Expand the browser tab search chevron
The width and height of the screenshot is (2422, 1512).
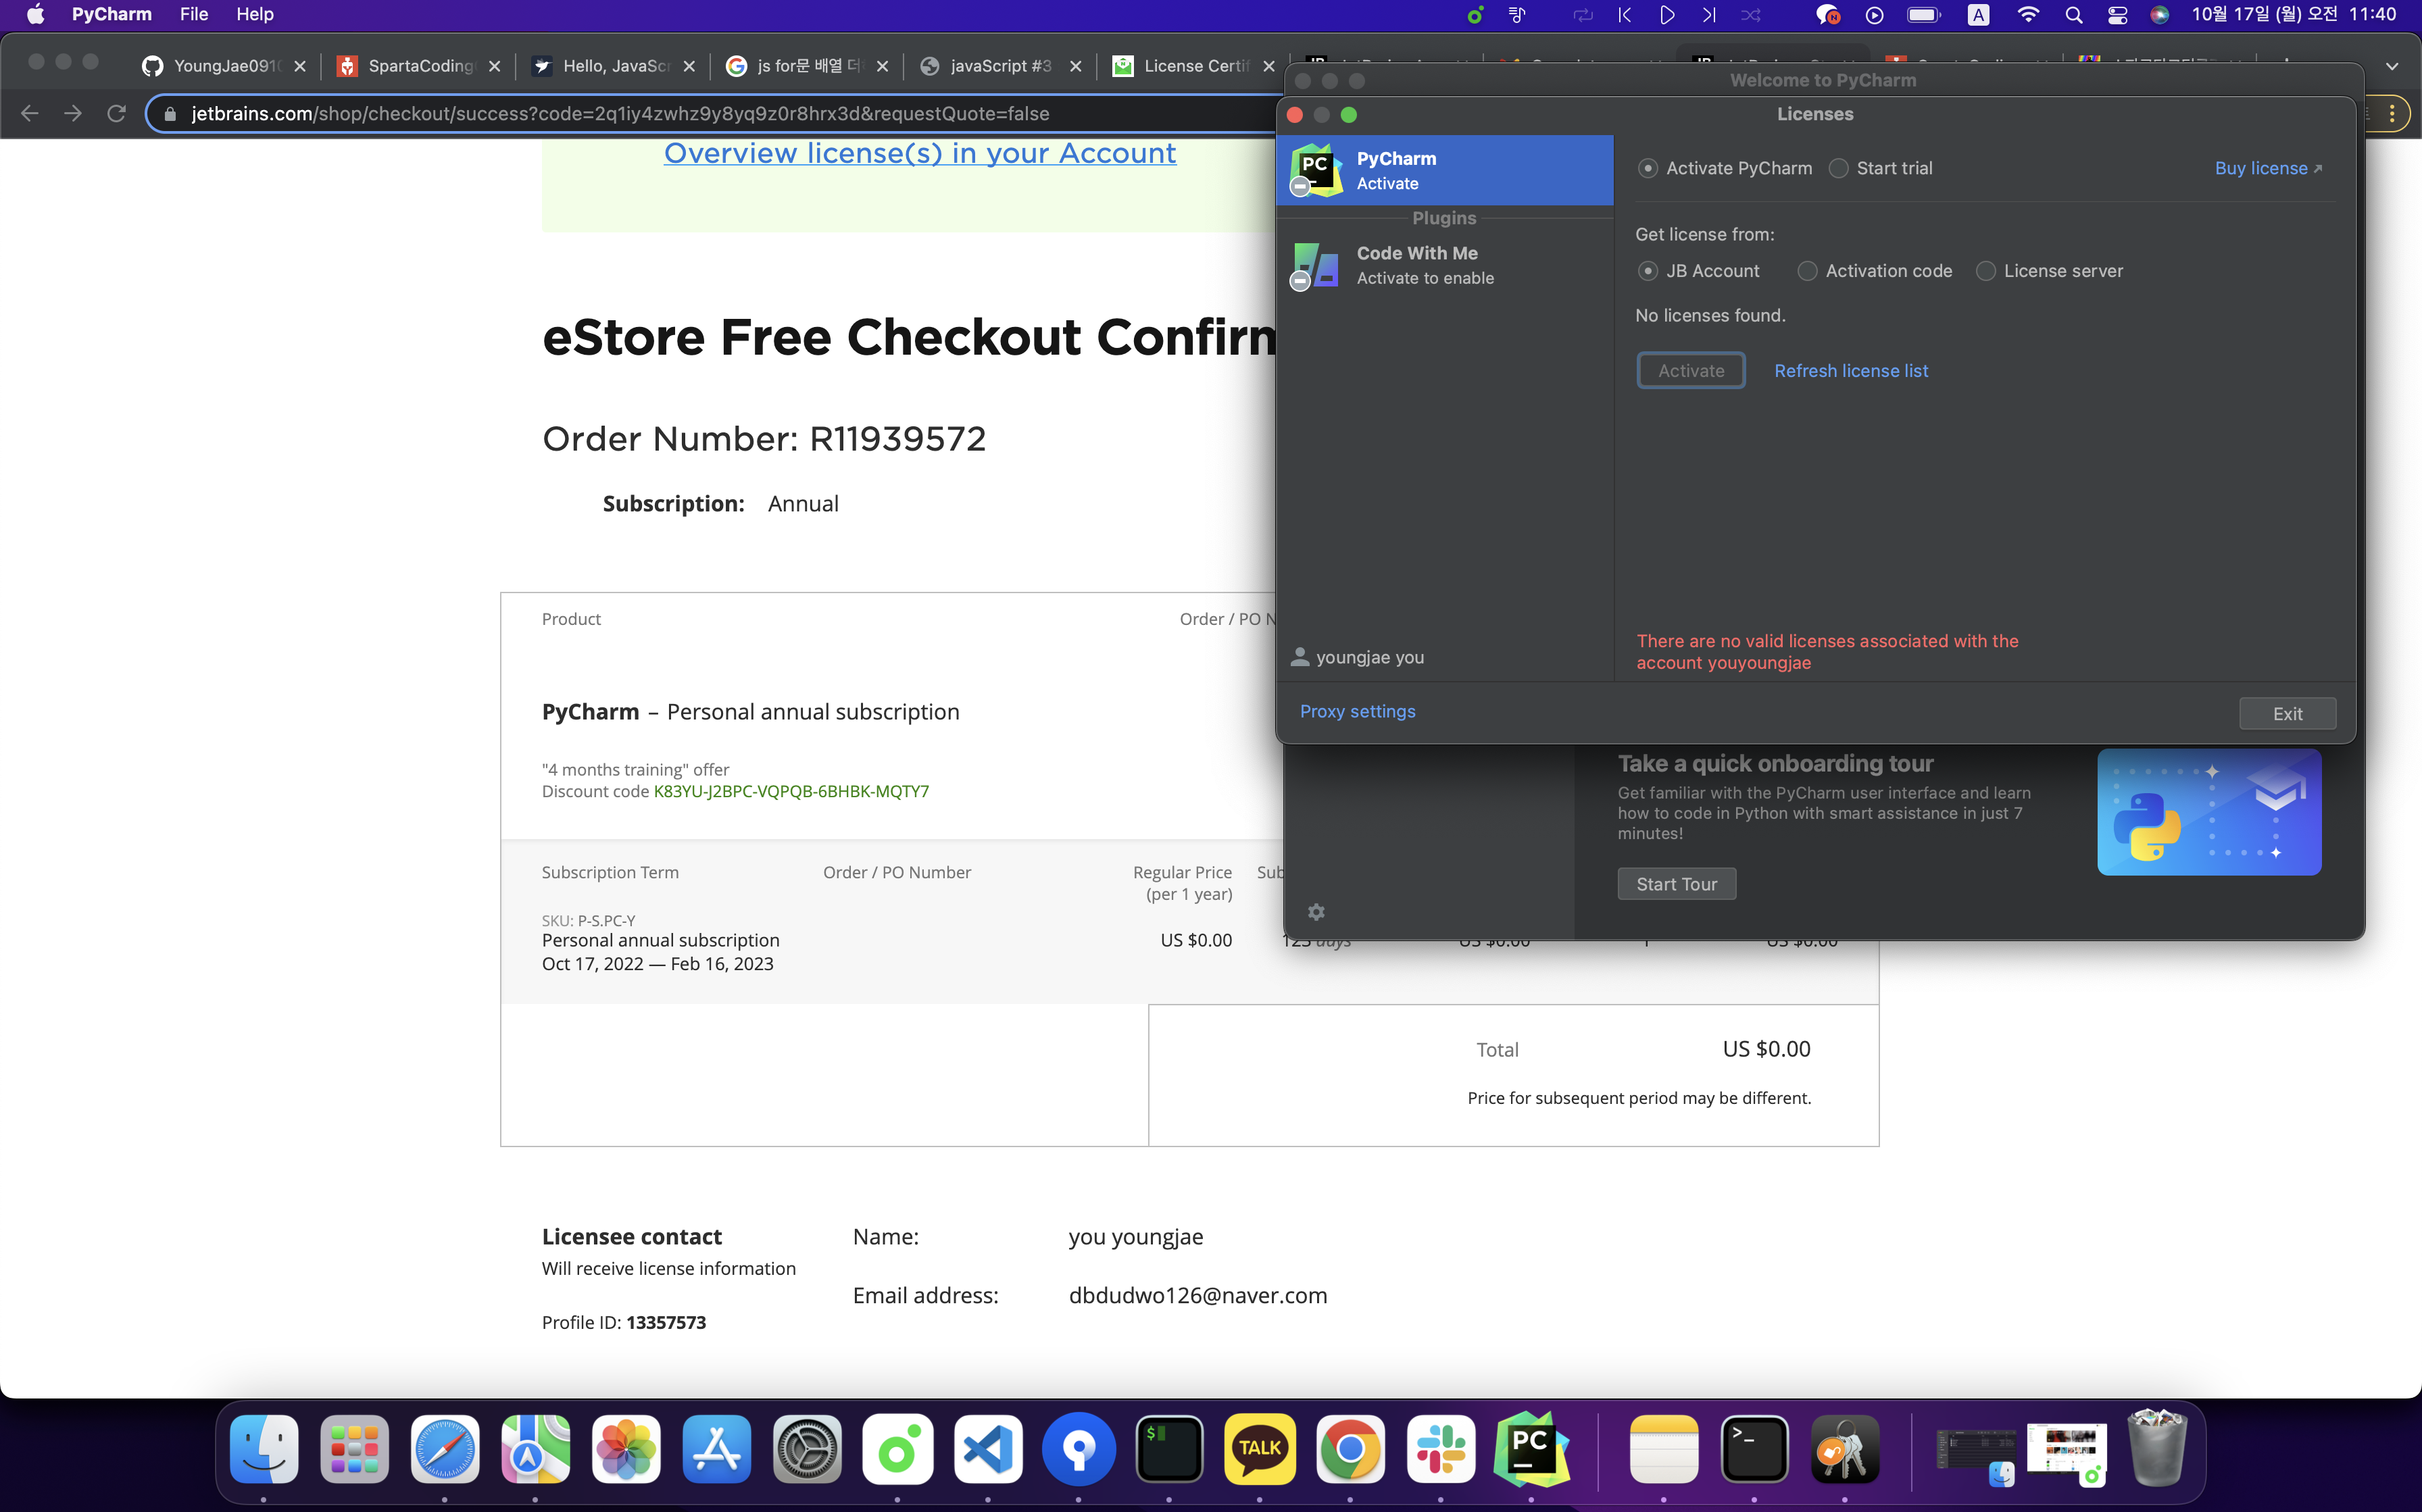point(2391,66)
